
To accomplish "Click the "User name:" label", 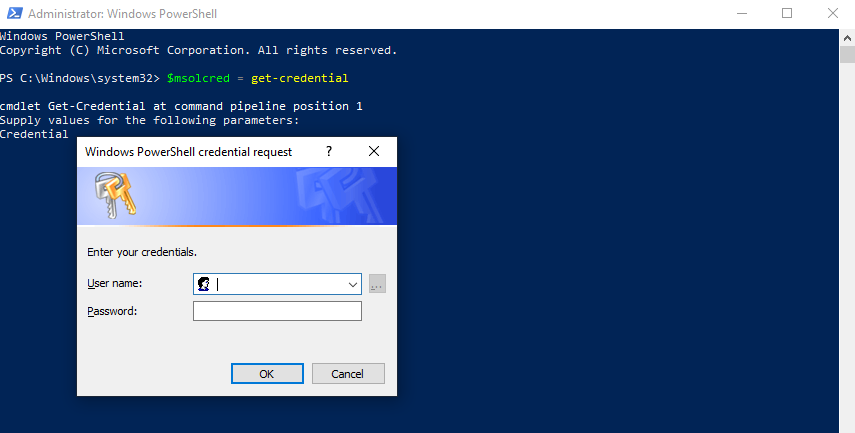I will pyautogui.click(x=115, y=284).
